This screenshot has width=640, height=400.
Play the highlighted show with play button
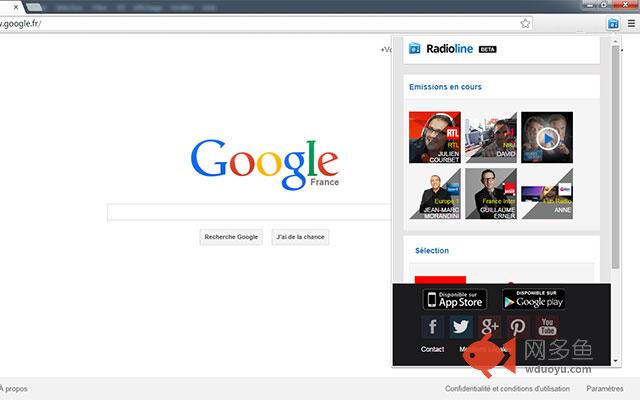547,138
